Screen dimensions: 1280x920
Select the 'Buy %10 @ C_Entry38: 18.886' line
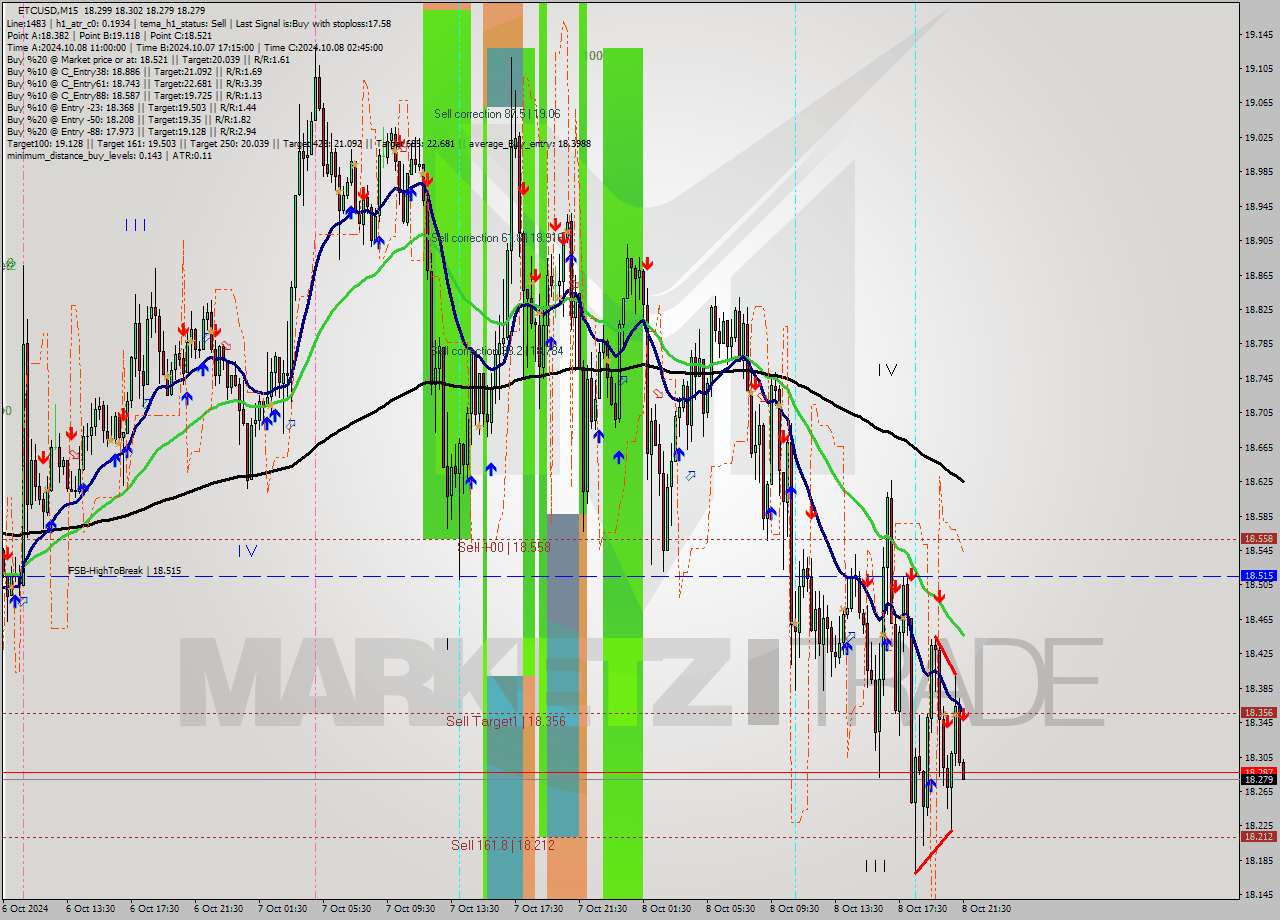click(134, 71)
